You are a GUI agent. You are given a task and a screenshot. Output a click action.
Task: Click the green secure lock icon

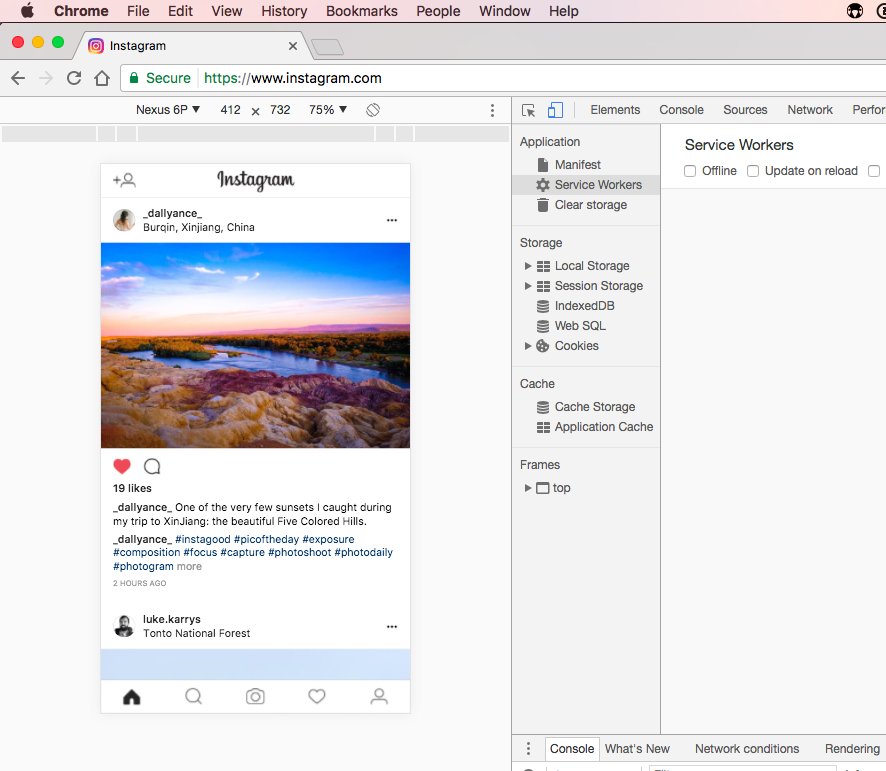click(134, 78)
